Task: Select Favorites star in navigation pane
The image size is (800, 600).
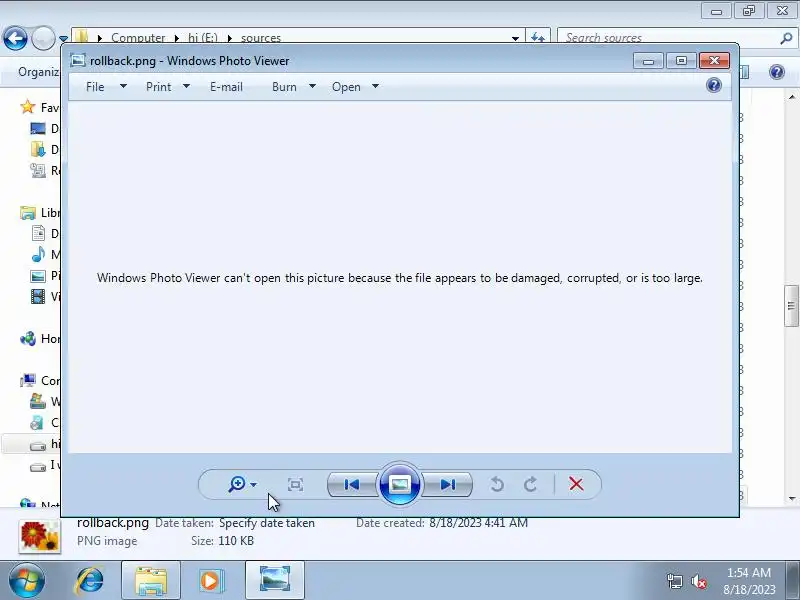Action: (x=28, y=107)
